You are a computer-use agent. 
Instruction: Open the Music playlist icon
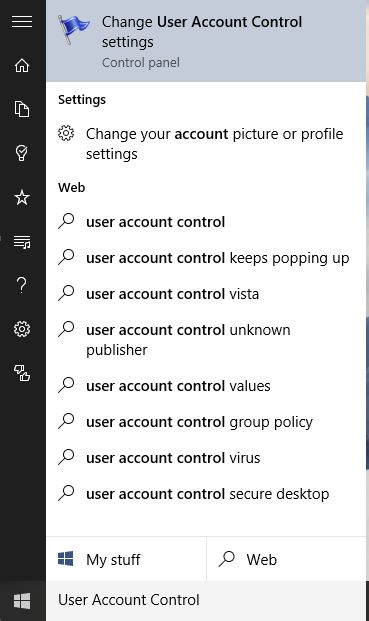(x=22, y=241)
